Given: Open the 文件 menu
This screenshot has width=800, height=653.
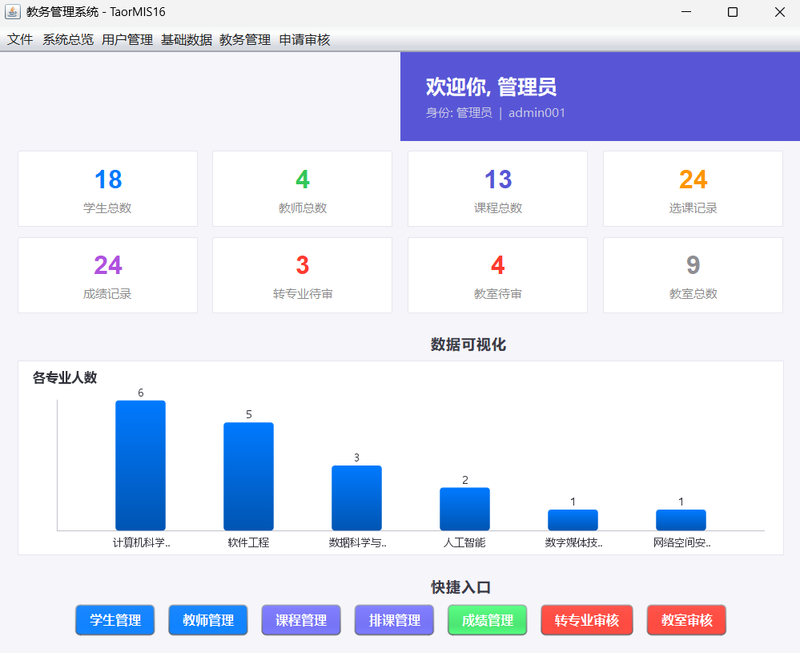Looking at the screenshot, I should pyautogui.click(x=20, y=39).
